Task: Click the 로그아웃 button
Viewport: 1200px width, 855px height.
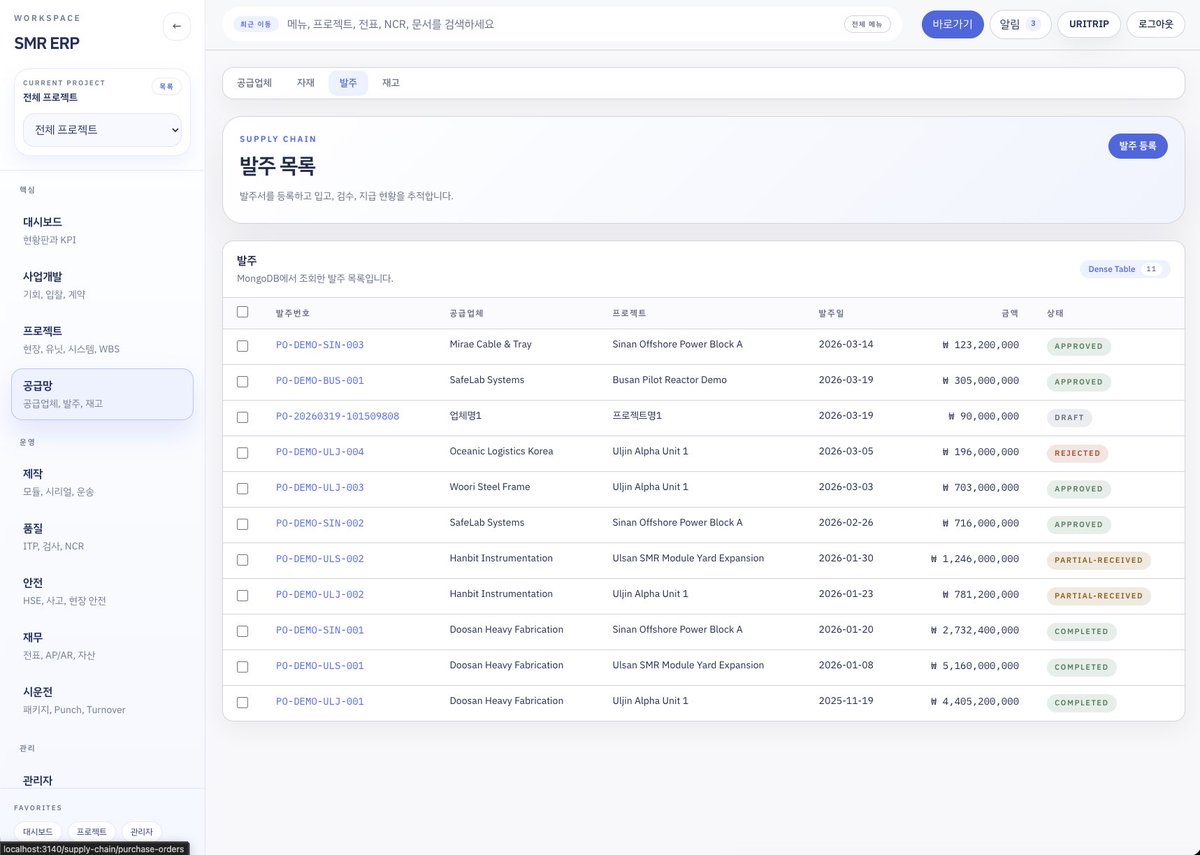Action: [x=1156, y=24]
